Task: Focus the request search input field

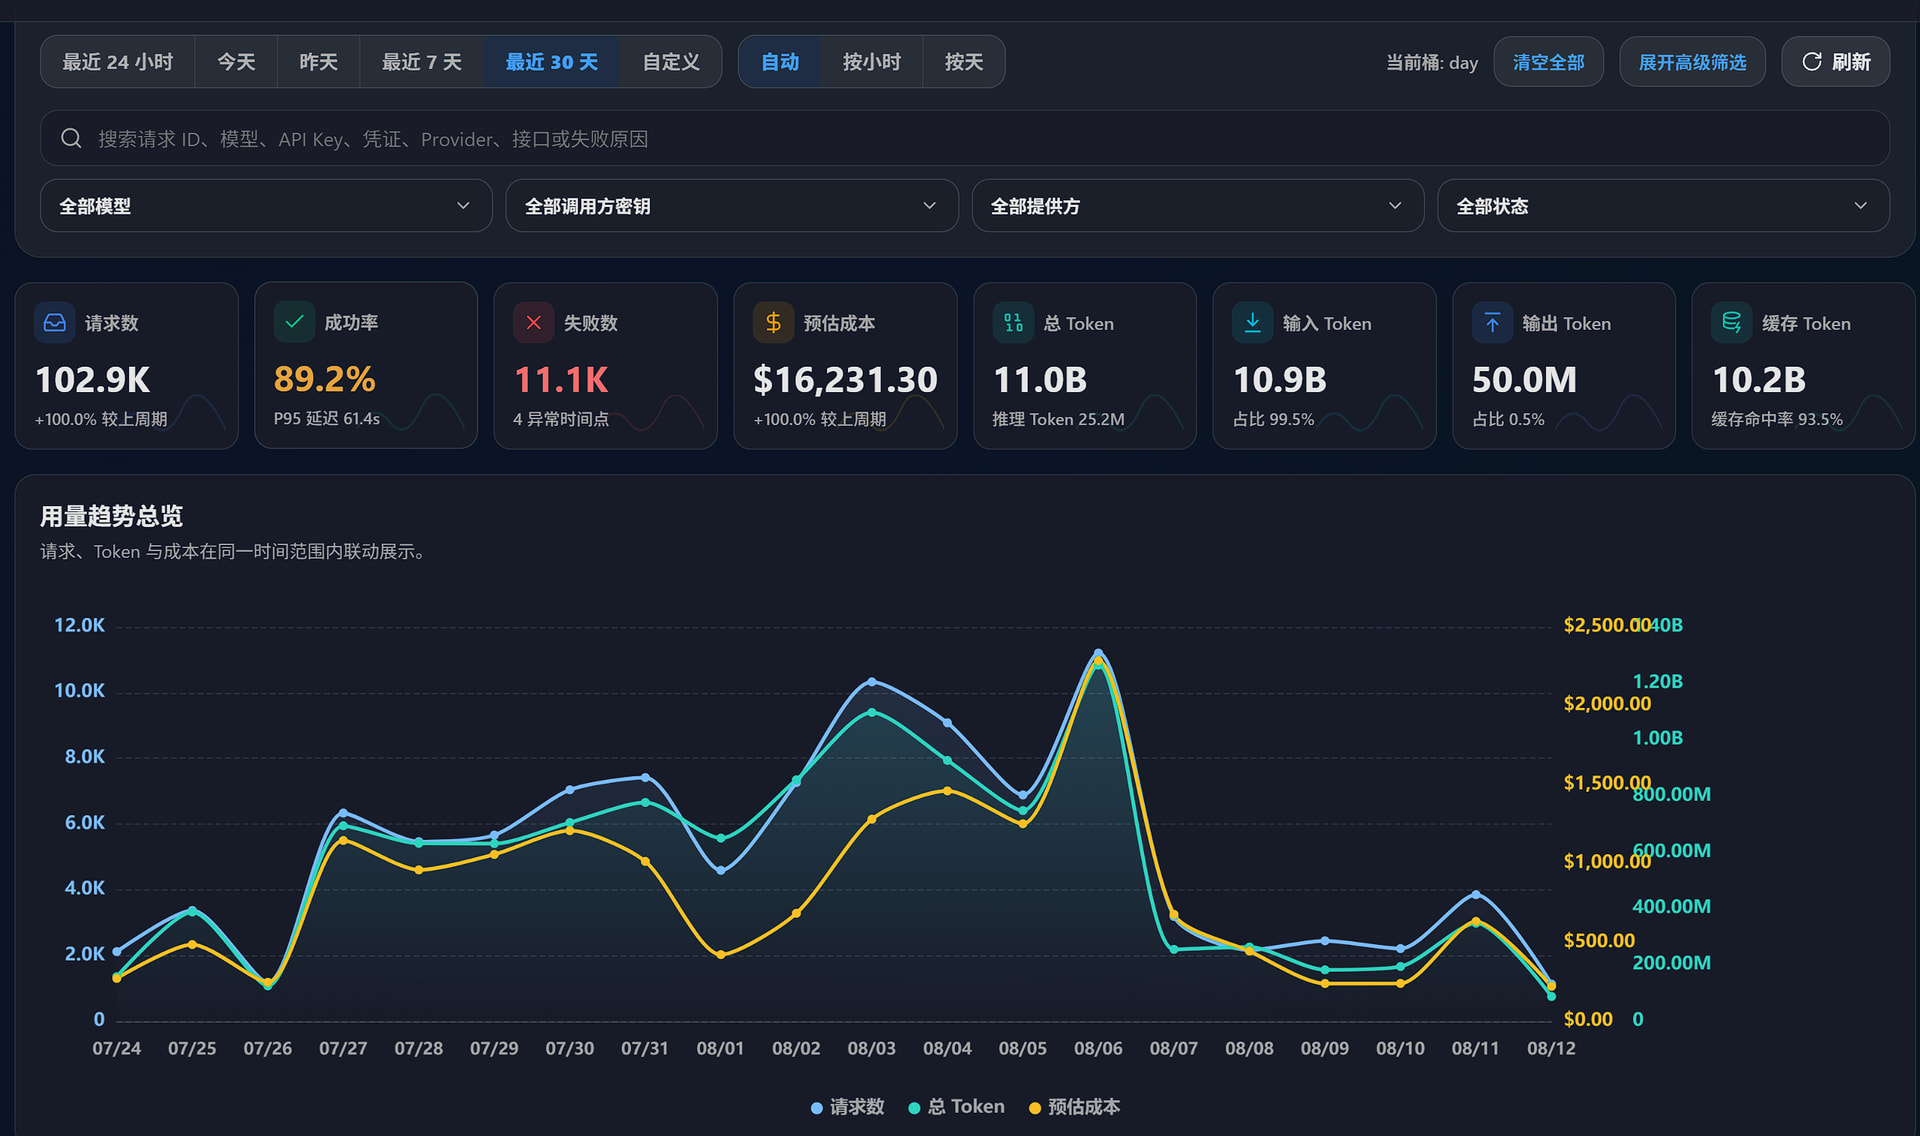Action: point(964,139)
